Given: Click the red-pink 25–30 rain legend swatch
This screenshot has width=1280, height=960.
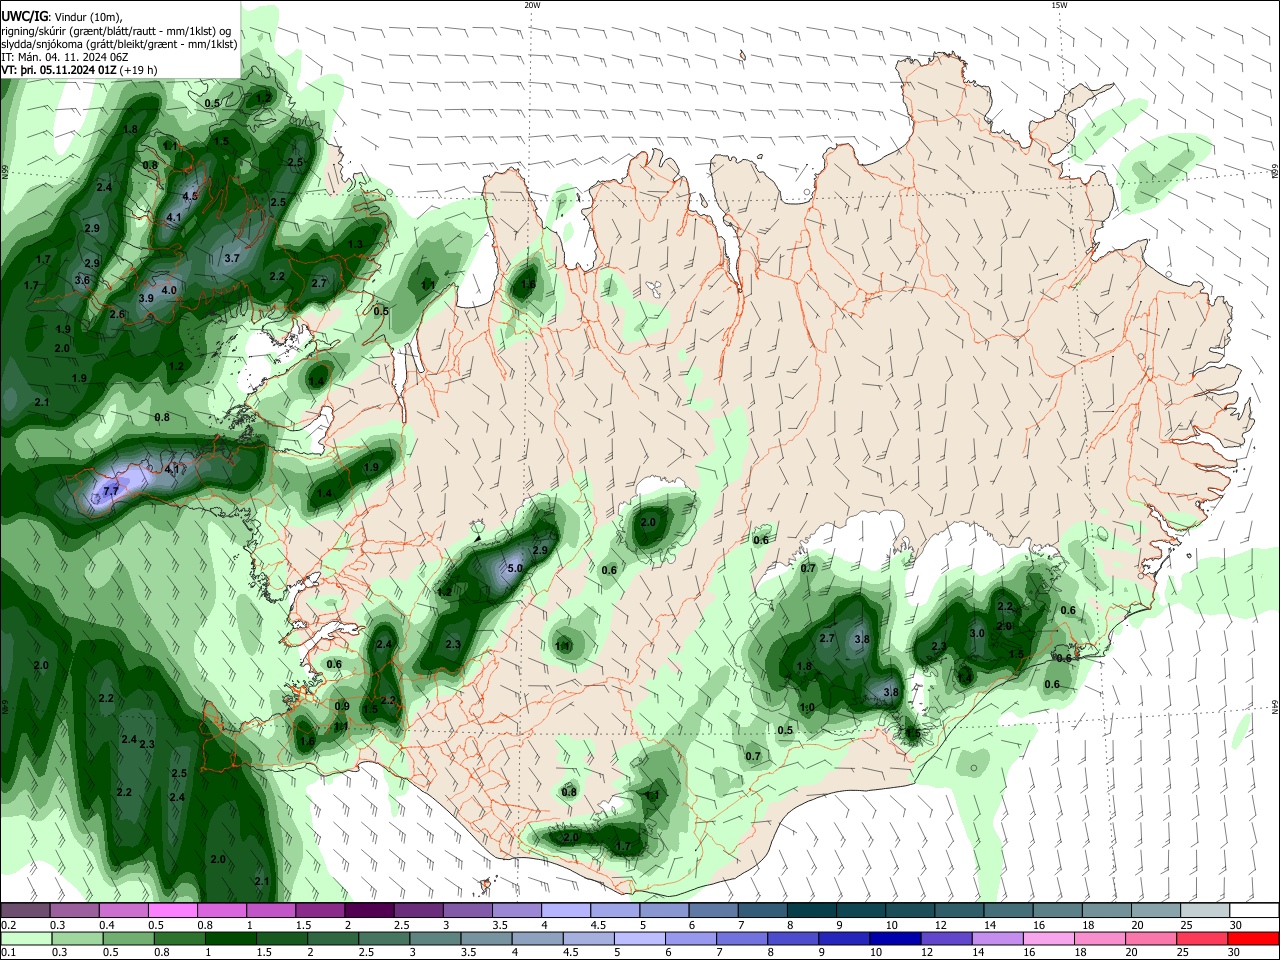Looking at the screenshot, I should pos(1202,938).
